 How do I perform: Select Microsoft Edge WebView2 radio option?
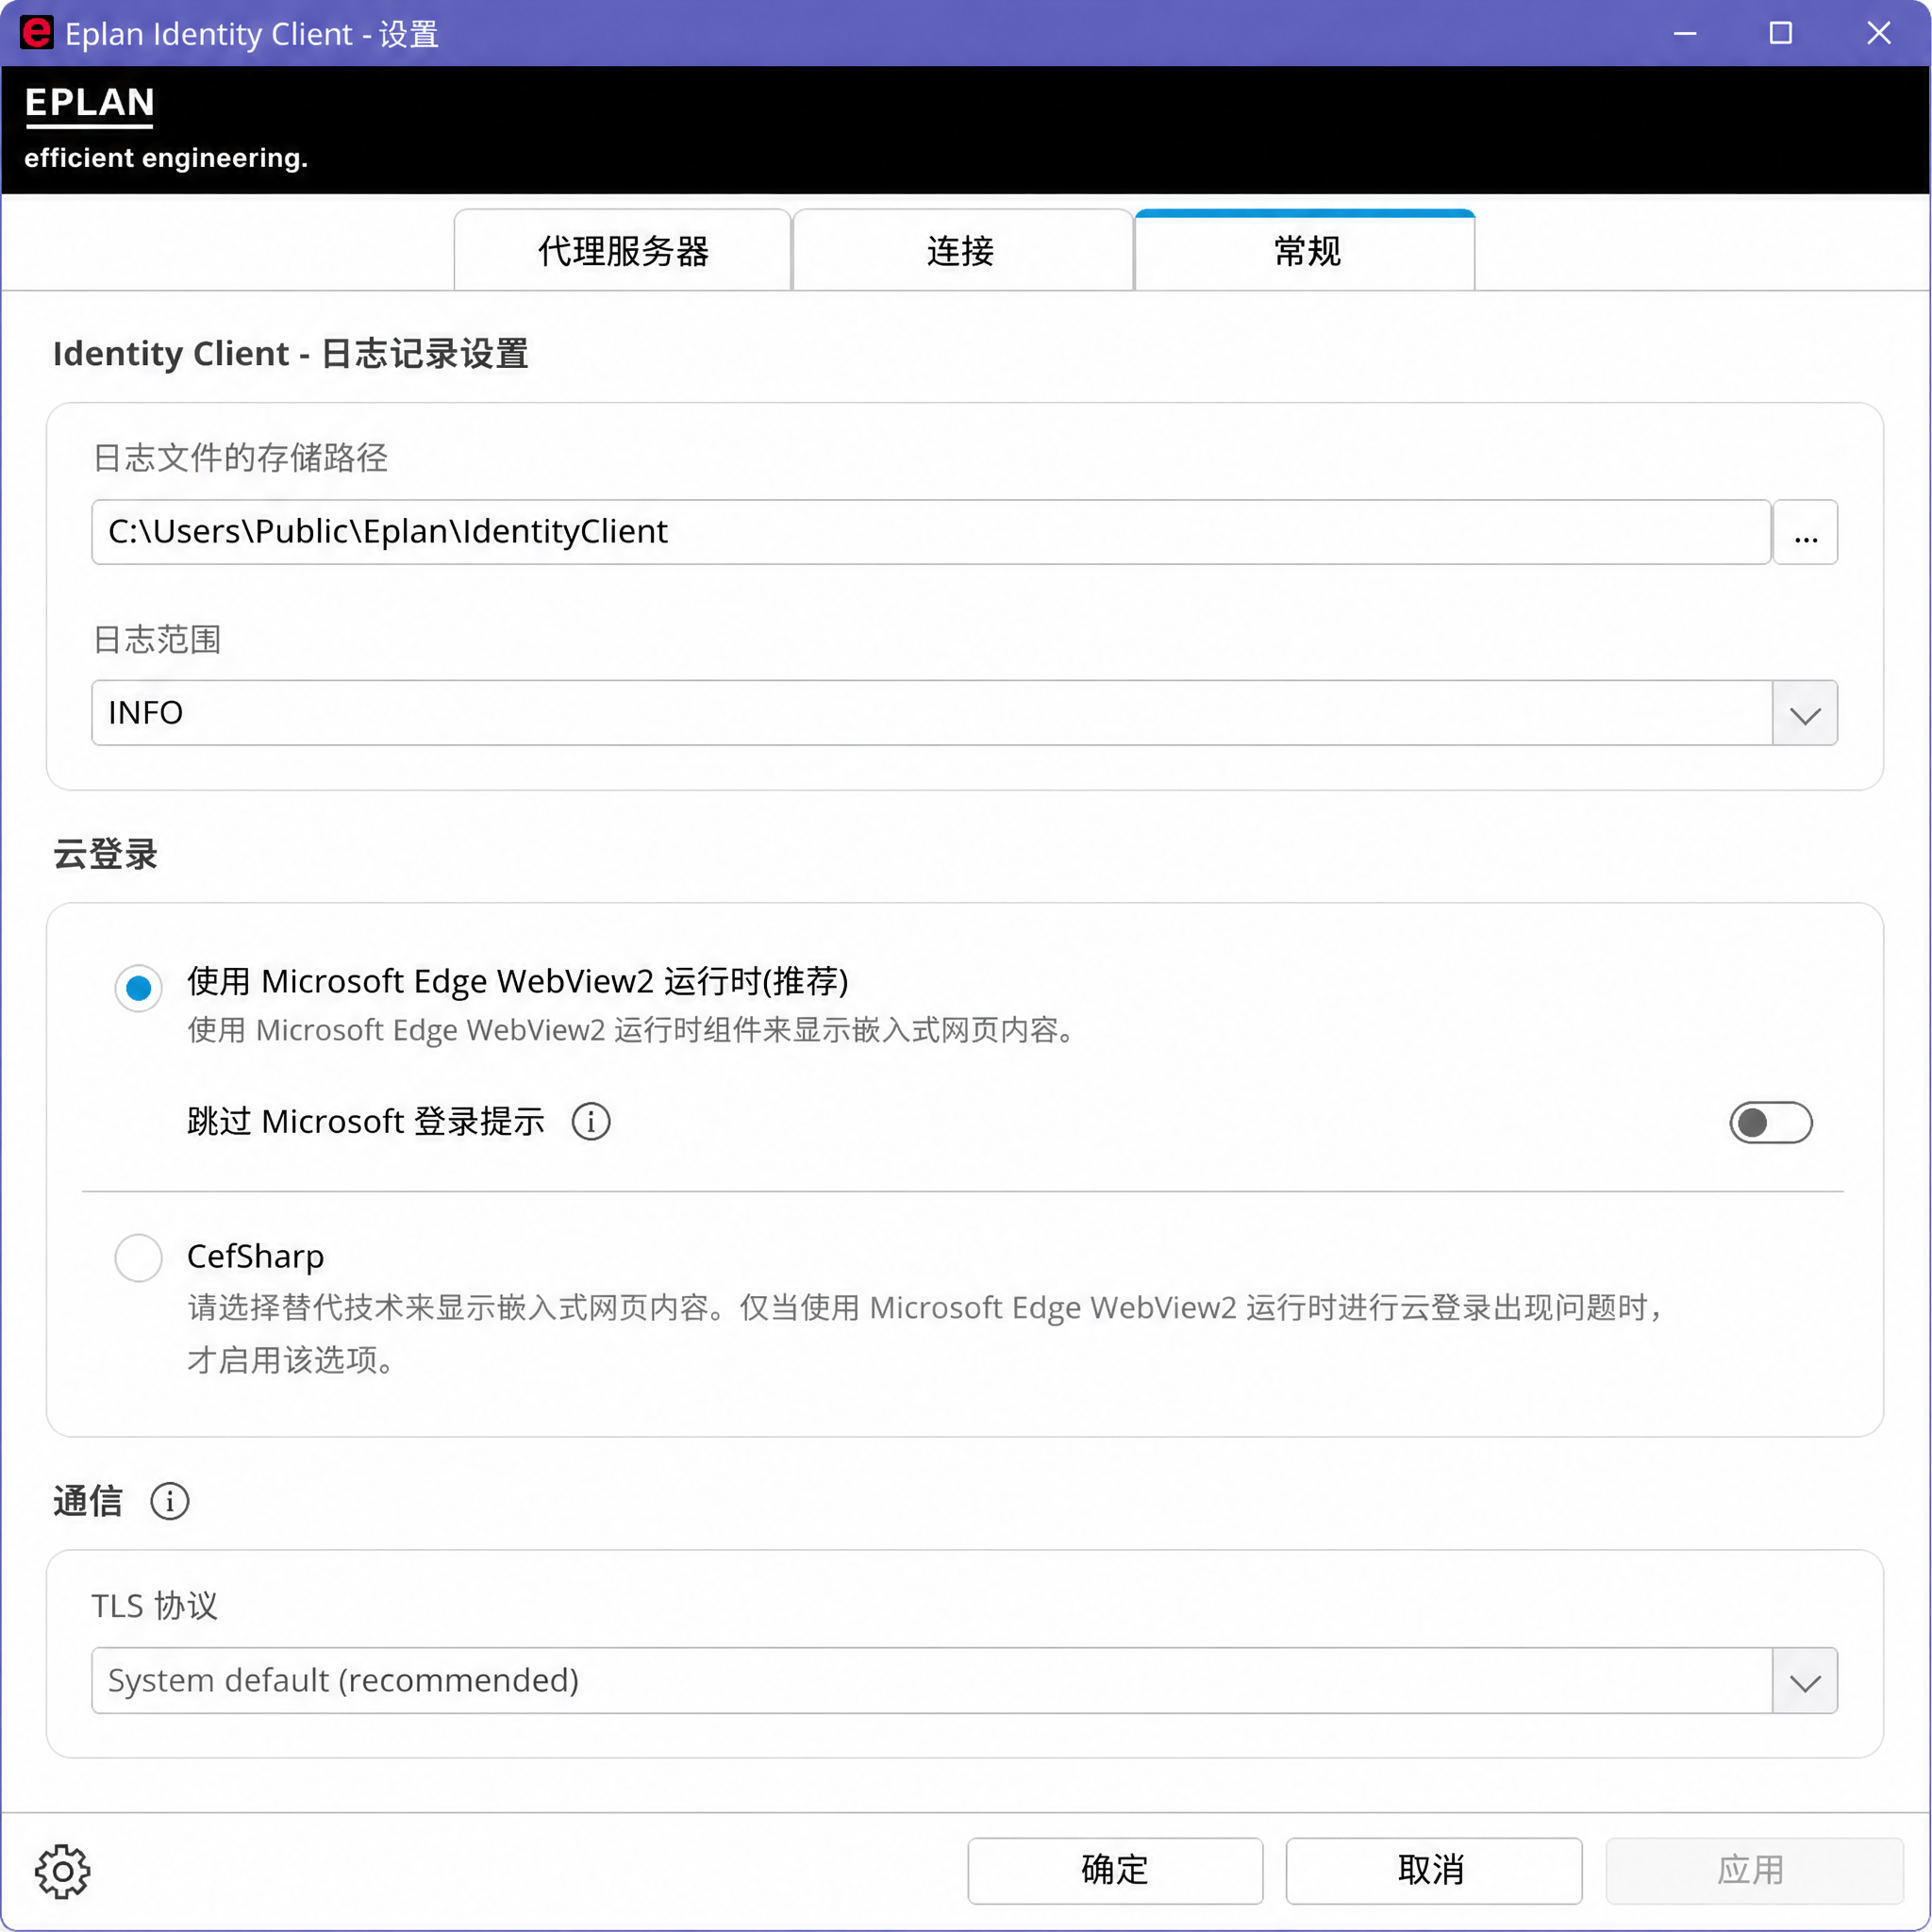[139, 988]
